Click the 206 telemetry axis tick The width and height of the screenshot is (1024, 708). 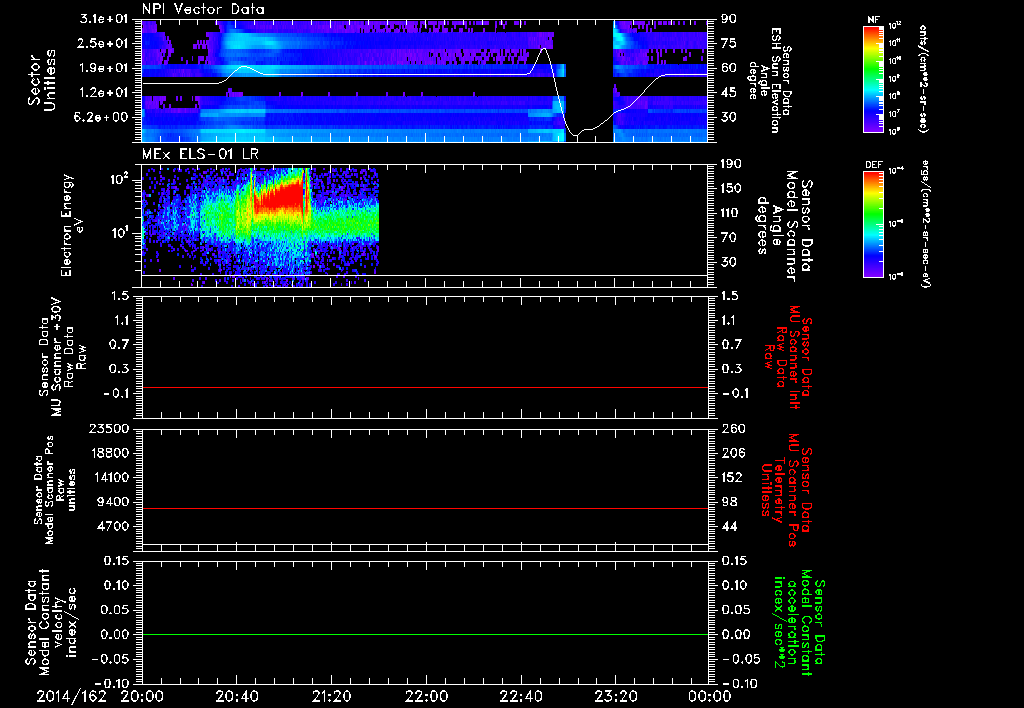[732, 453]
